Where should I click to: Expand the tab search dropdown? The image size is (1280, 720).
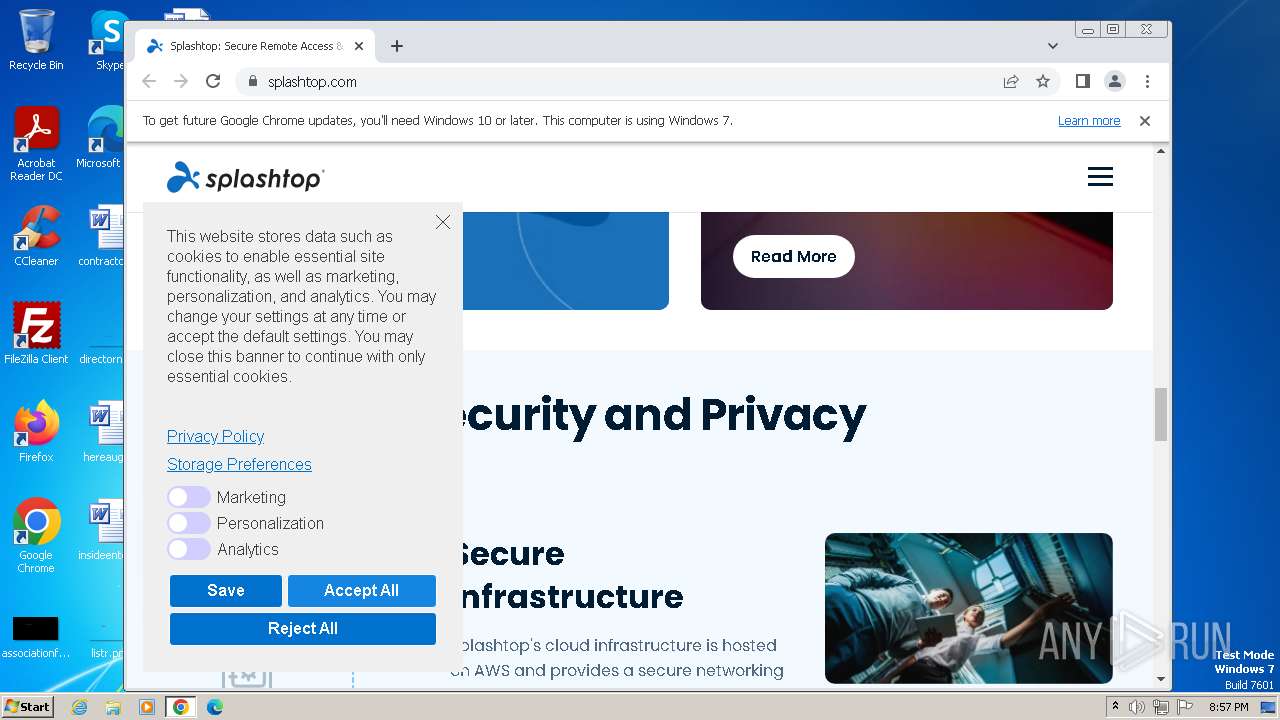pos(1053,46)
